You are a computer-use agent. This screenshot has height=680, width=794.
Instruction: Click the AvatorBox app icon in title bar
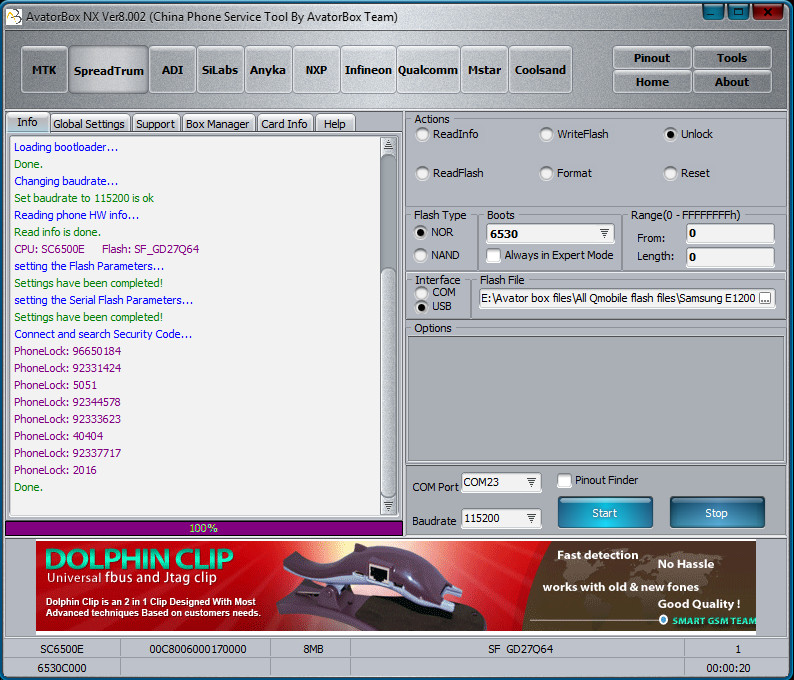(14, 17)
